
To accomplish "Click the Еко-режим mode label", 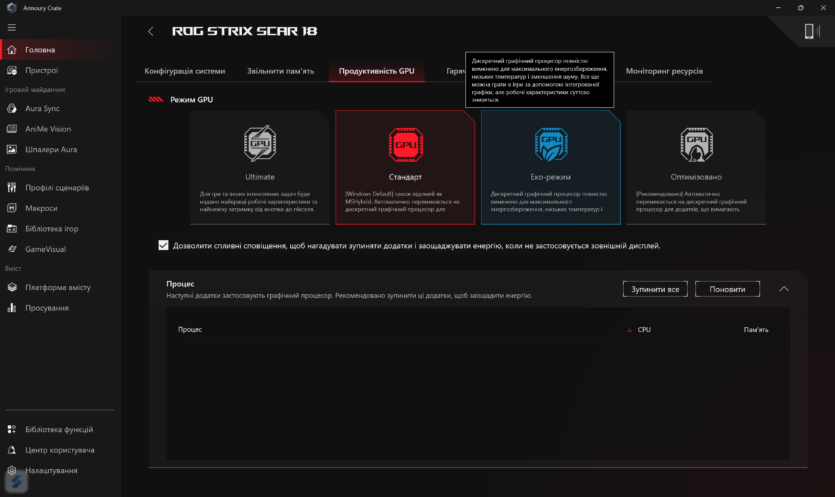I will [x=551, y=177].
